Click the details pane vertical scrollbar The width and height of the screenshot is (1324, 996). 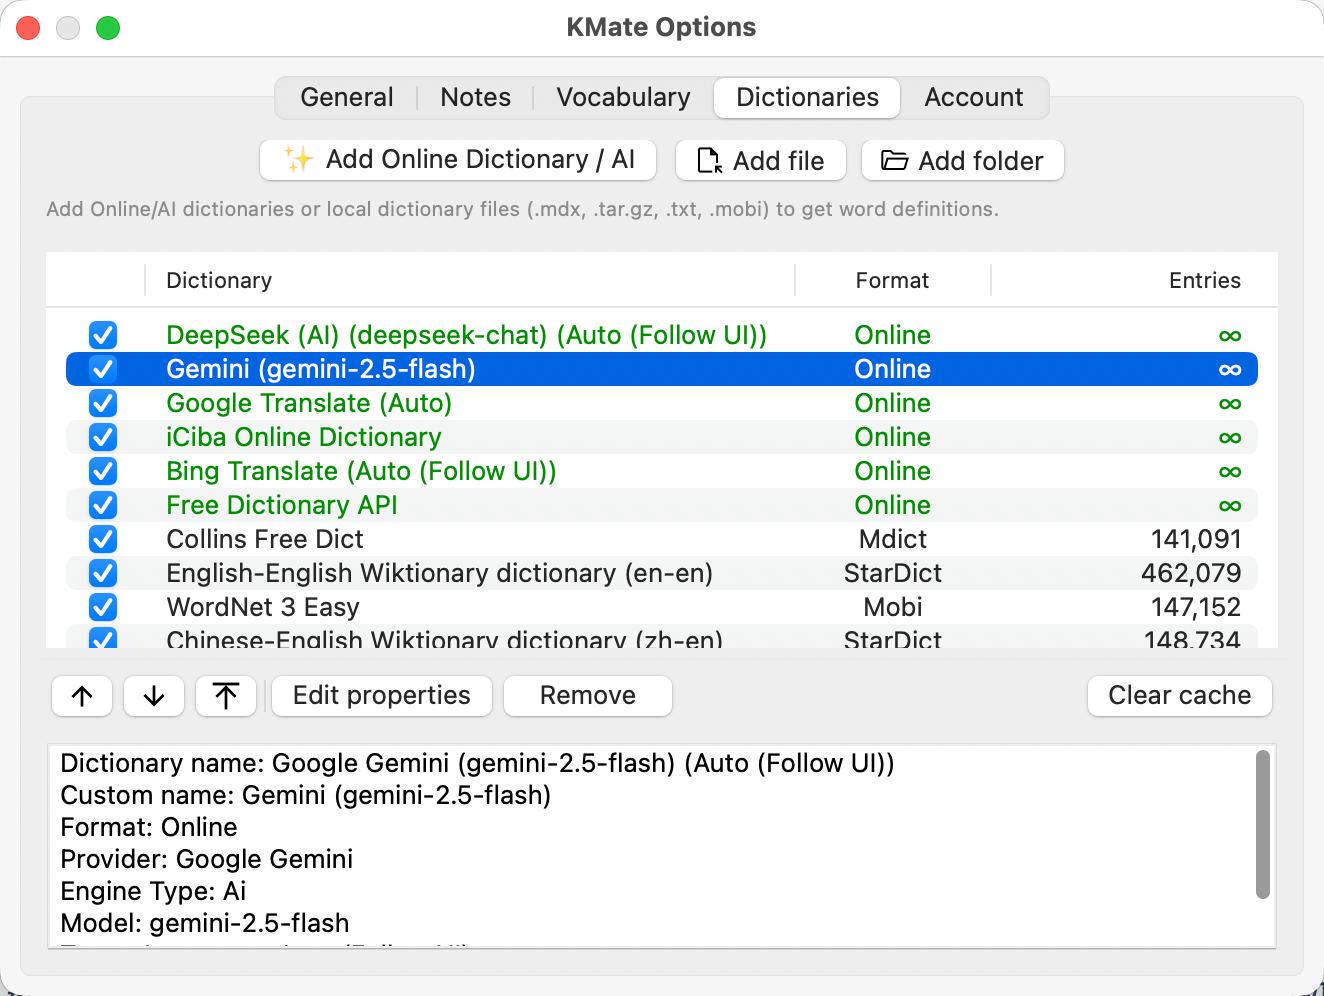pos(1262,825)
